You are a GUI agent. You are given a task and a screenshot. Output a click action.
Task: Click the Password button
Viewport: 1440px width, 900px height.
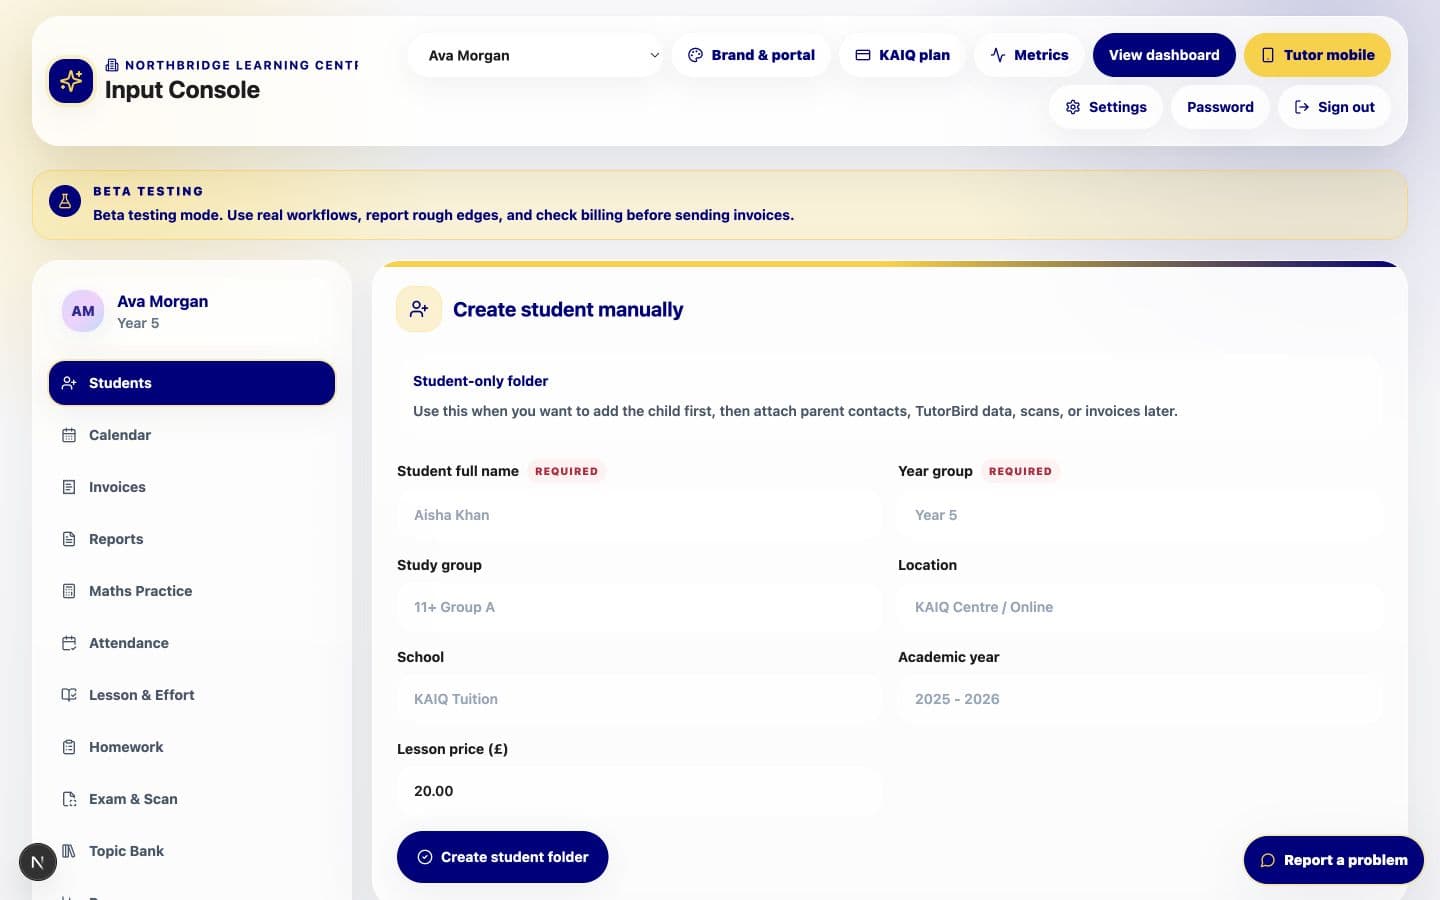pyautogui.click(x=1220, y=107)
